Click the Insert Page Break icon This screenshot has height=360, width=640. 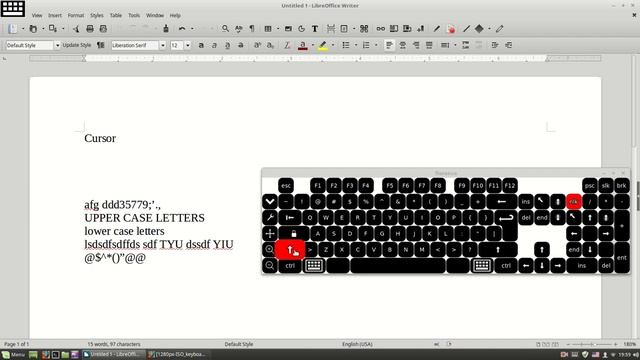tap(331, 29)
